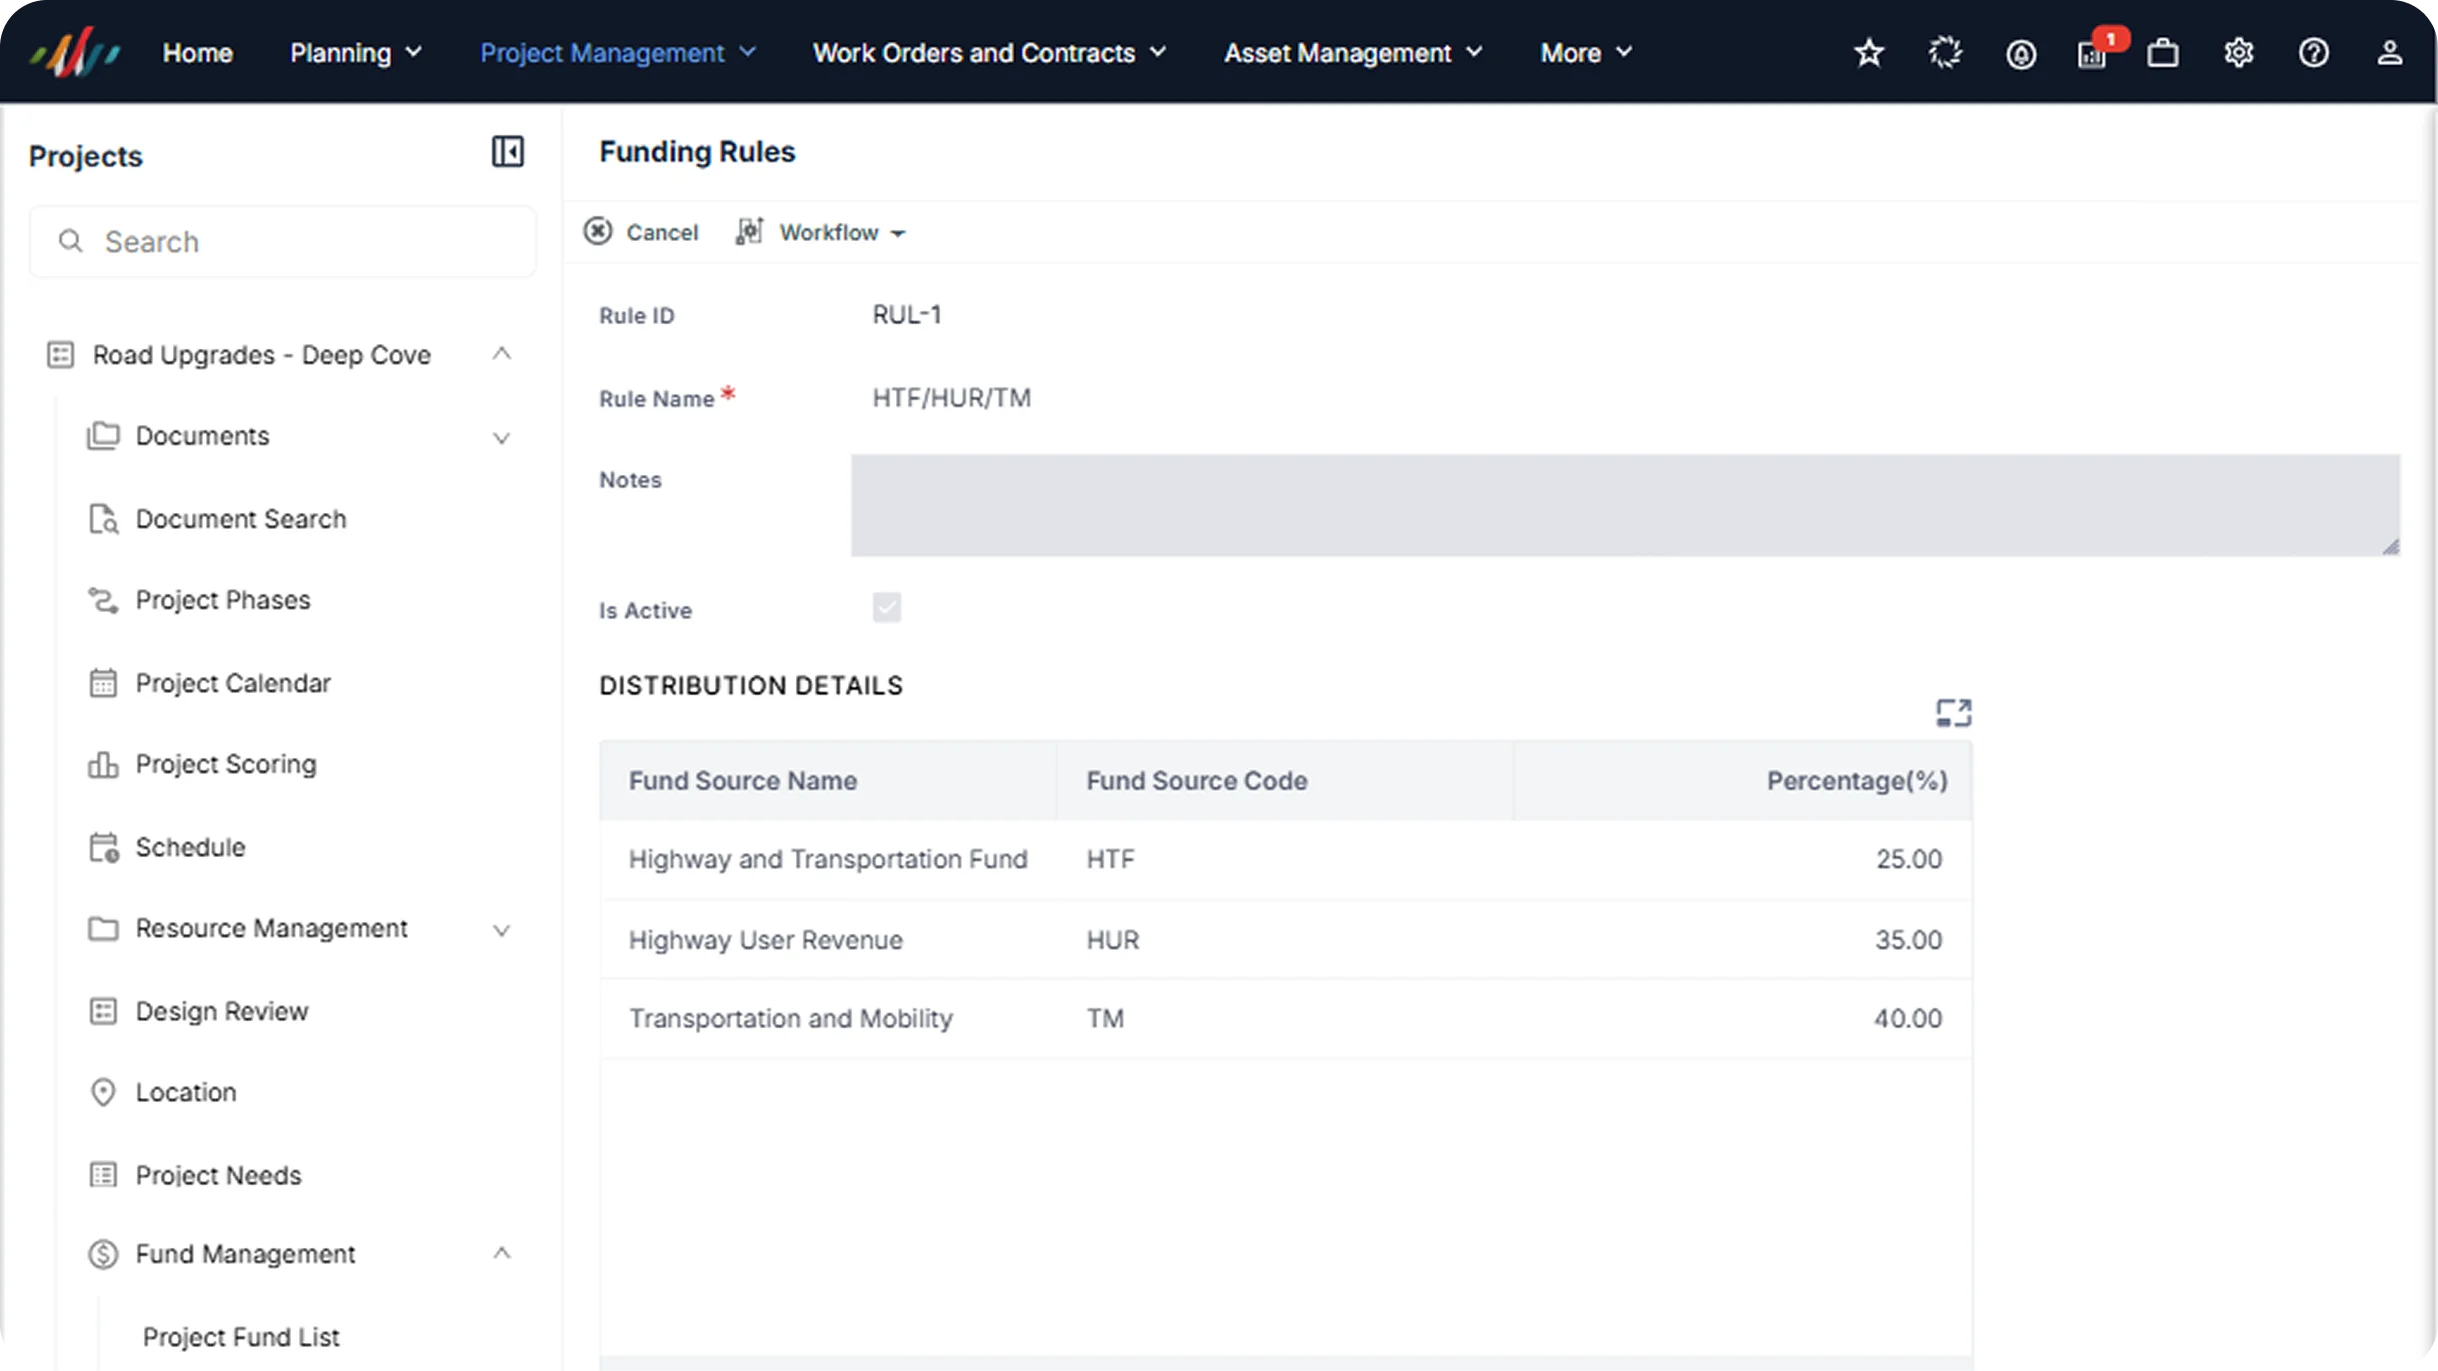Open the settings gear icon
The height and width of the screenshot is (1371, 2438).
coord(2238,53)
